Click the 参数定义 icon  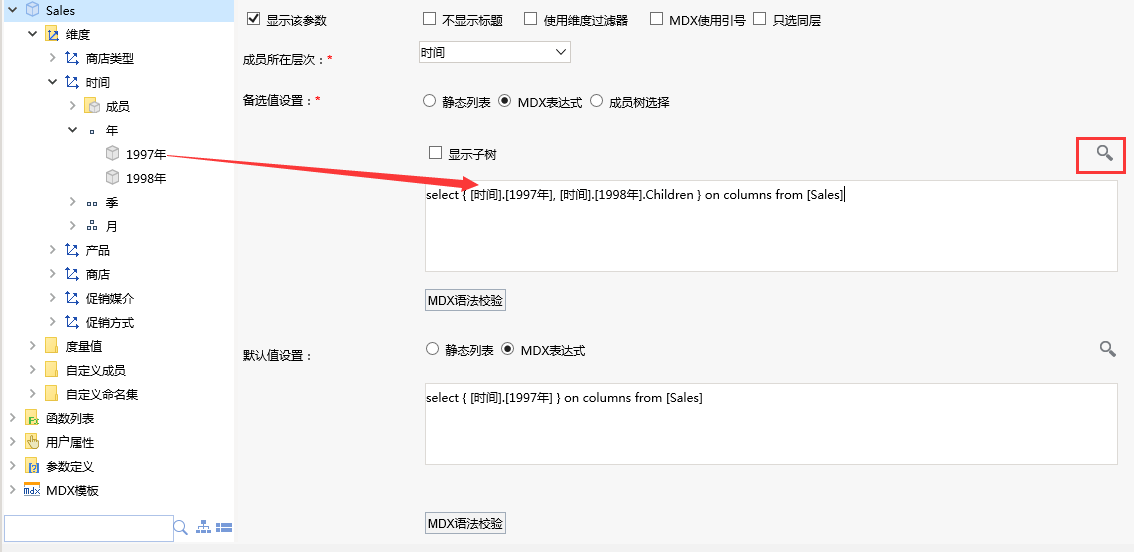pos(32,466)
